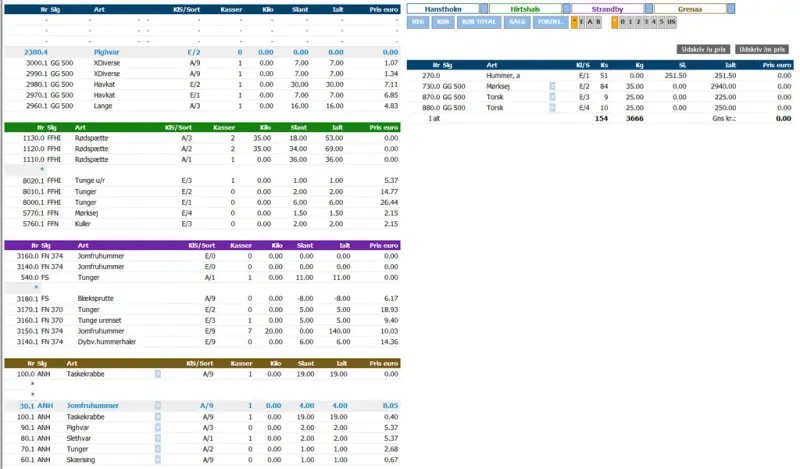Open the note icon on Torsk 880.0 row
Image resolution: width=800 pixels, height=469 pixels.
pos(552,108)
